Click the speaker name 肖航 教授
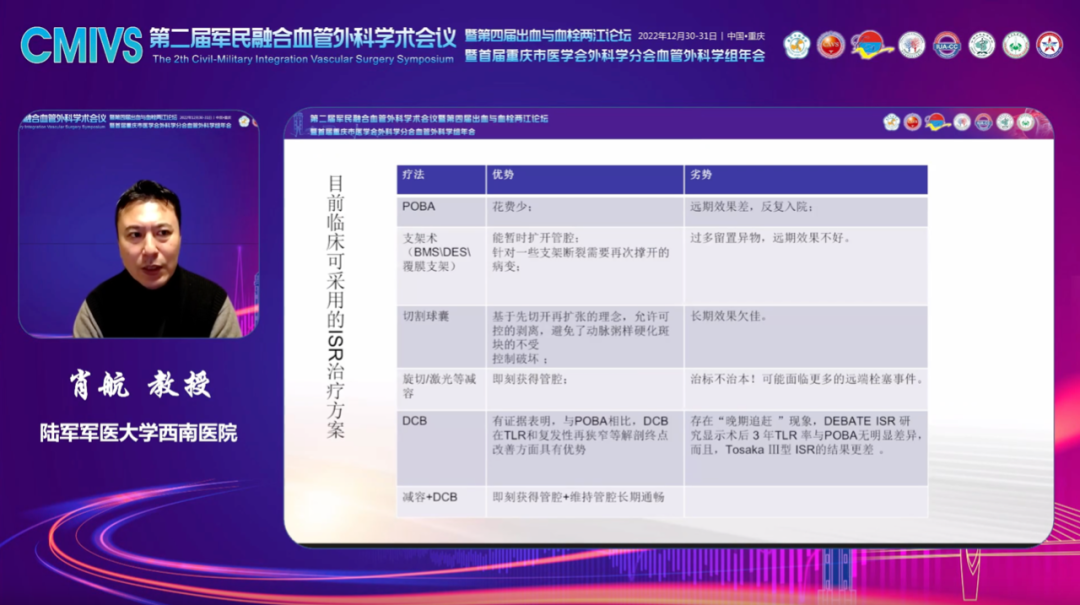The height and width of the screenshot is (605, 1080). click(x=140, y=384)
